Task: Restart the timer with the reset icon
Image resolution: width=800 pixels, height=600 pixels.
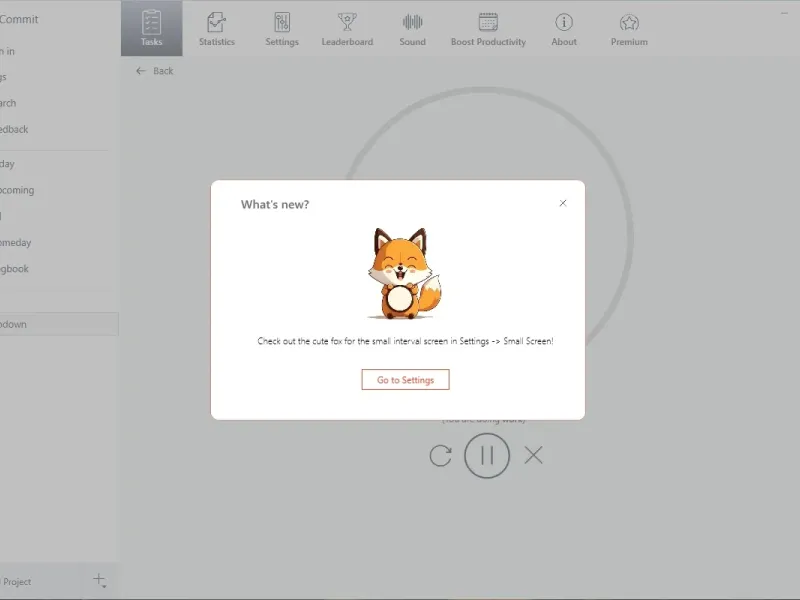Action: tap(440, 456)
